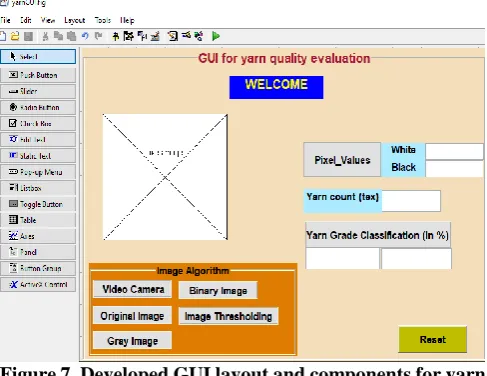Viewport: 487px width, 376px height.
Task: Open the Layout menu
Action: pyautogui.click(x=75, y=21)
